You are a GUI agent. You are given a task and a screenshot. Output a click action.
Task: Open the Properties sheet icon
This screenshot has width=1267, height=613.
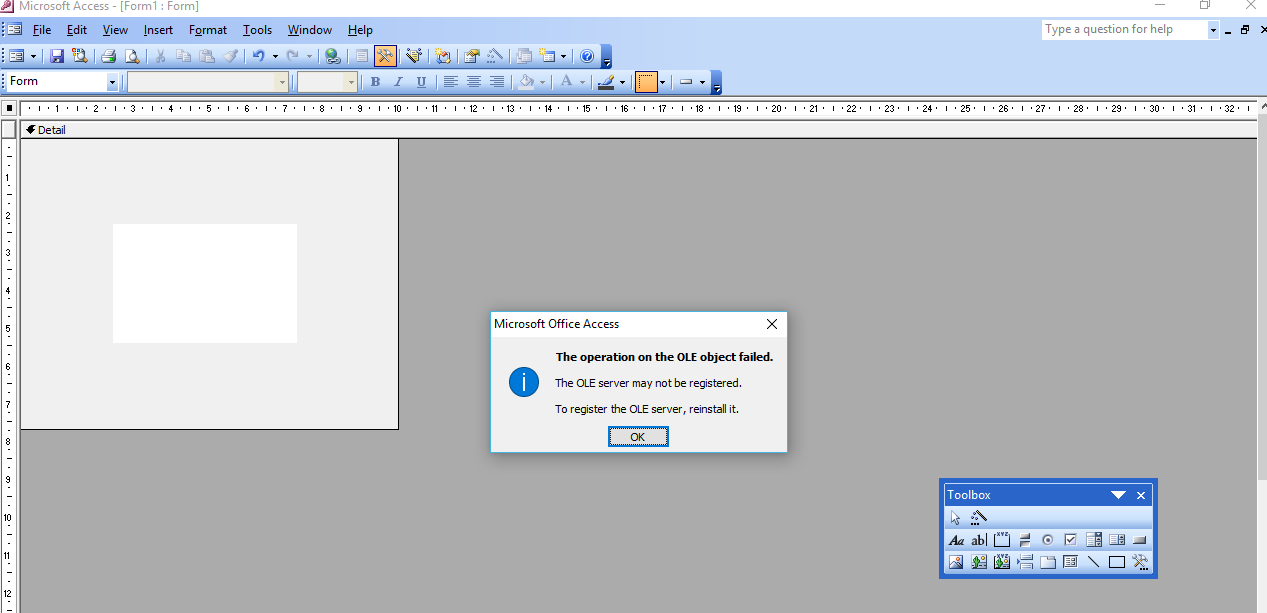tap(472, 56)
